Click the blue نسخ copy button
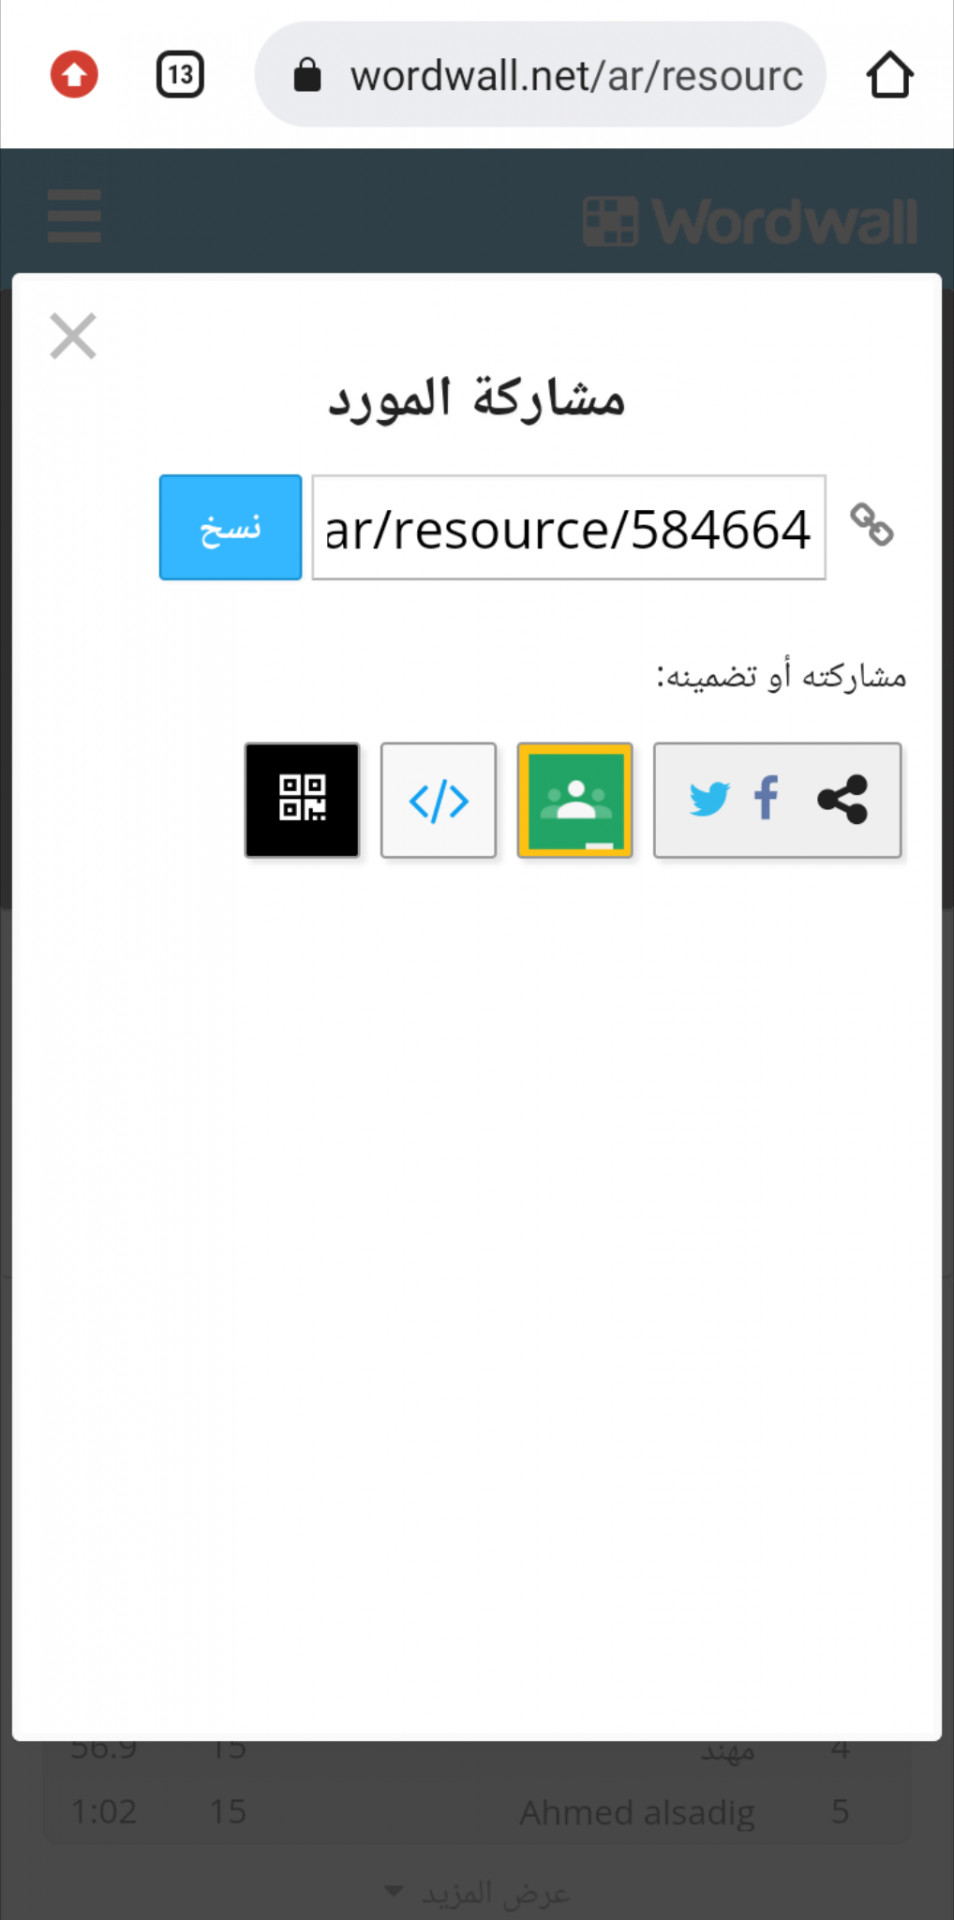 230,527
